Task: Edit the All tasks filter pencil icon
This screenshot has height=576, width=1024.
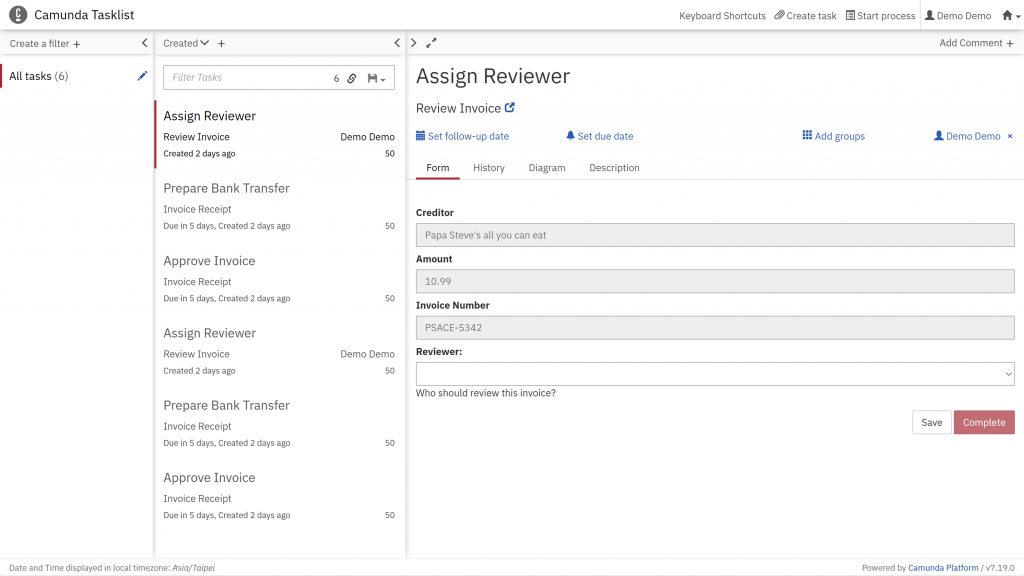Action: 142,76
